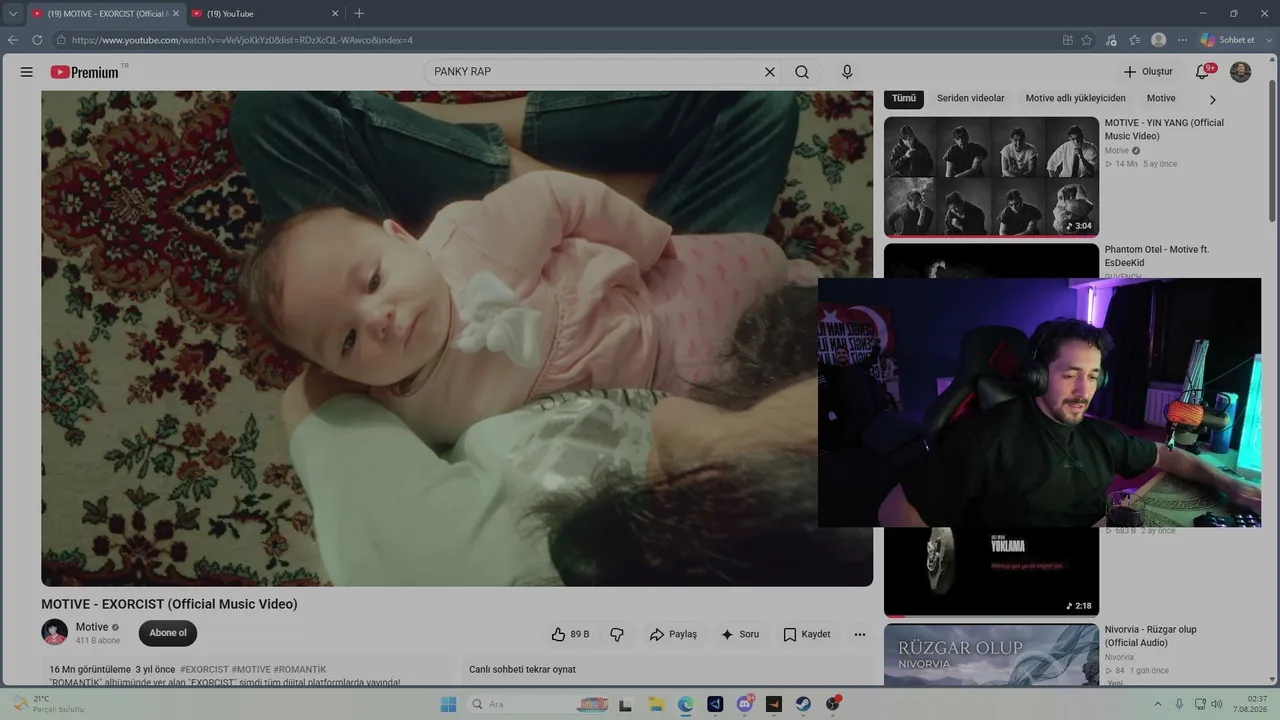Open the weather widget on taskbar

[x=47, y=704]
